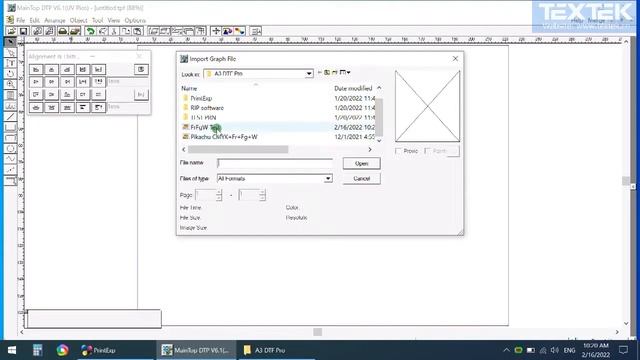Viewport: 640px width, 360px height.
Task: Open the View Menu icon in dialog
Action: (345, 73)
